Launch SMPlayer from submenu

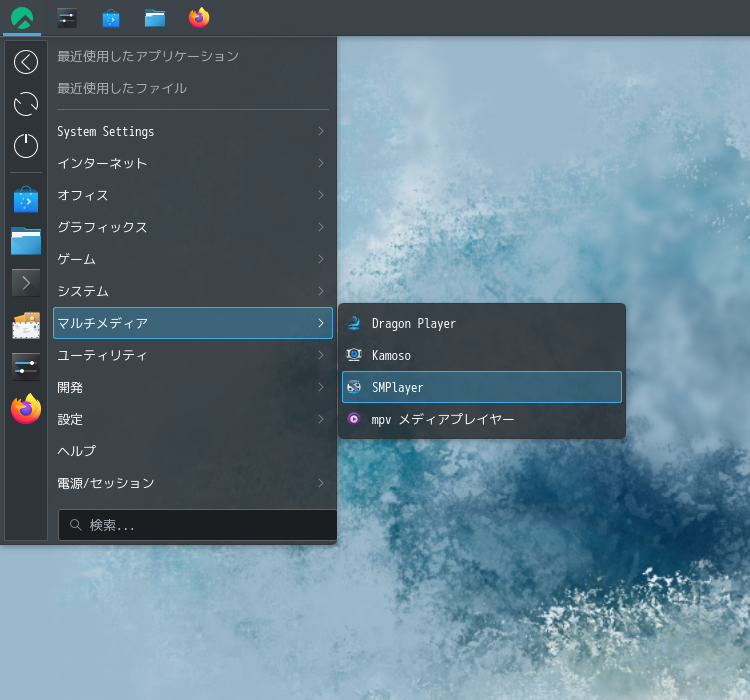pos(482,387)
